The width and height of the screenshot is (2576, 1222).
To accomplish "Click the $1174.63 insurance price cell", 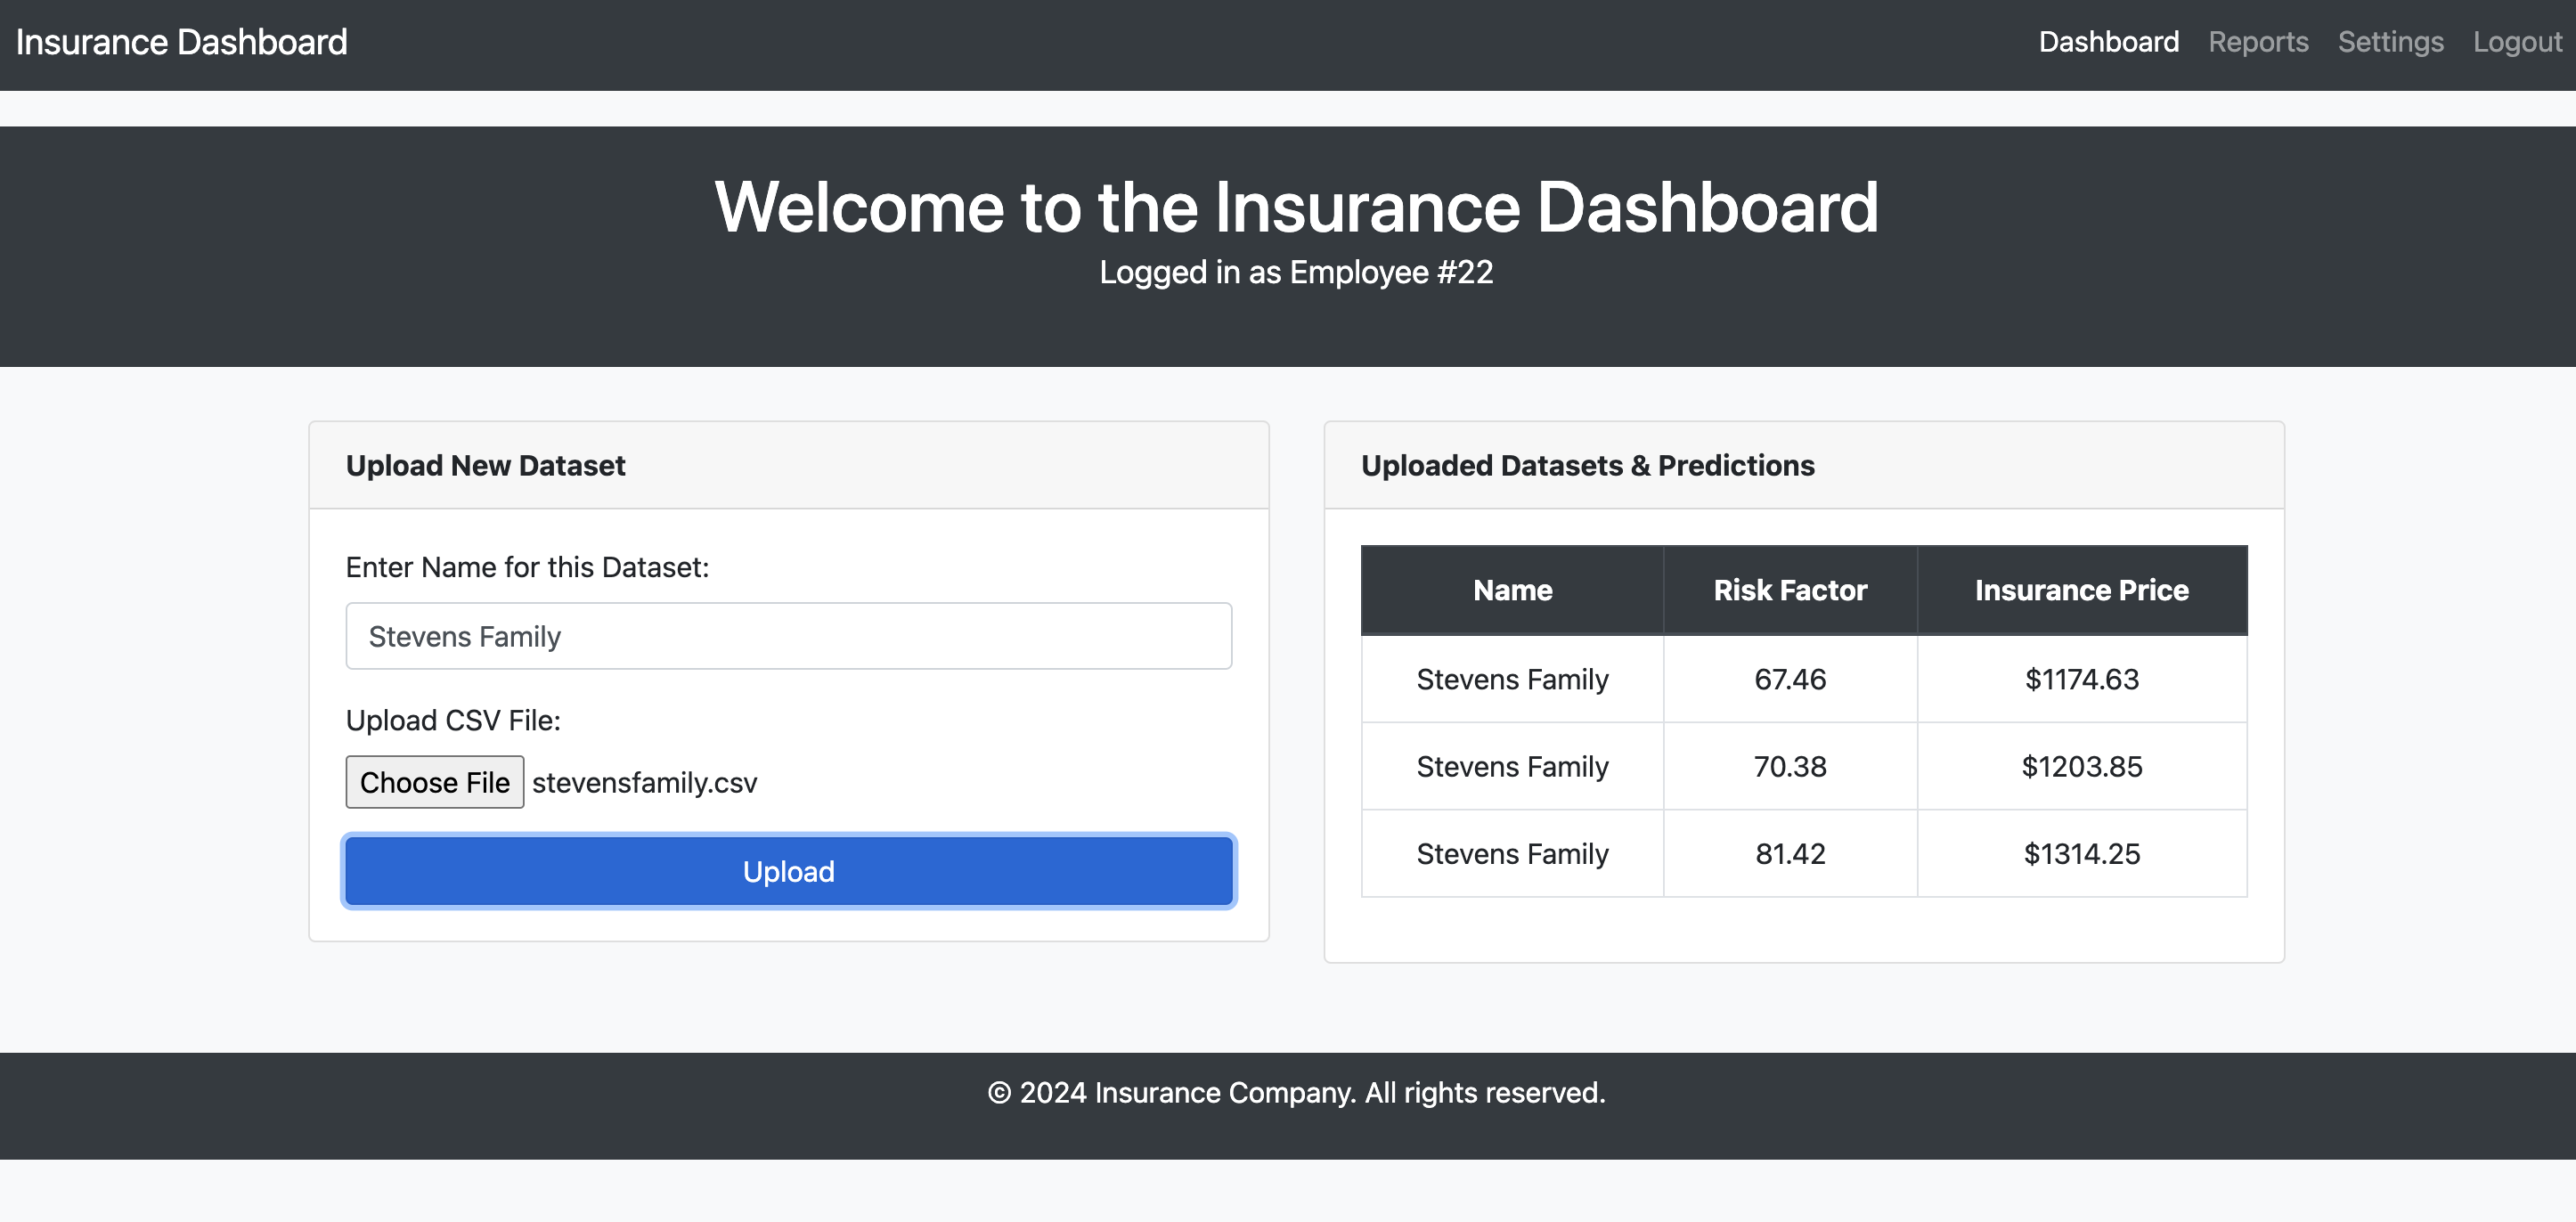I will [2081, 679].
